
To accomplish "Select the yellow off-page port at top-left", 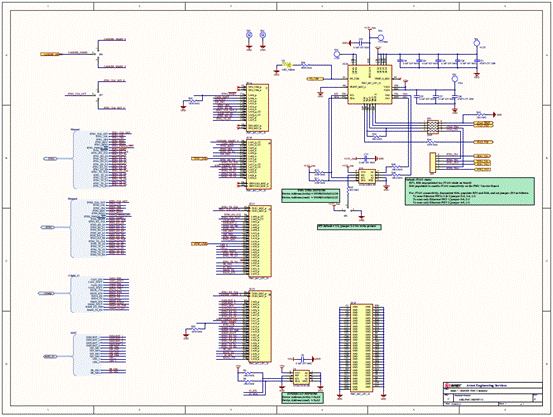I will tap(49, 54).
